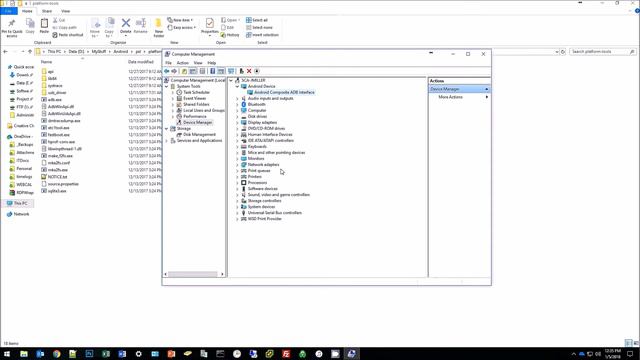Collapse Android Device category
Viewport: 640px width, 360px height.
(x=237, y=87)
